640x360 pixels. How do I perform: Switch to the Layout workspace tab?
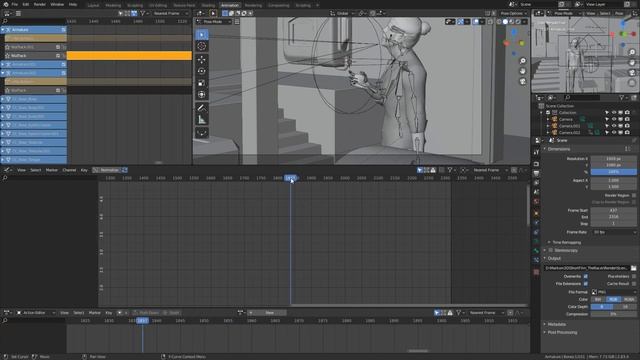click(x=93, y=5)
